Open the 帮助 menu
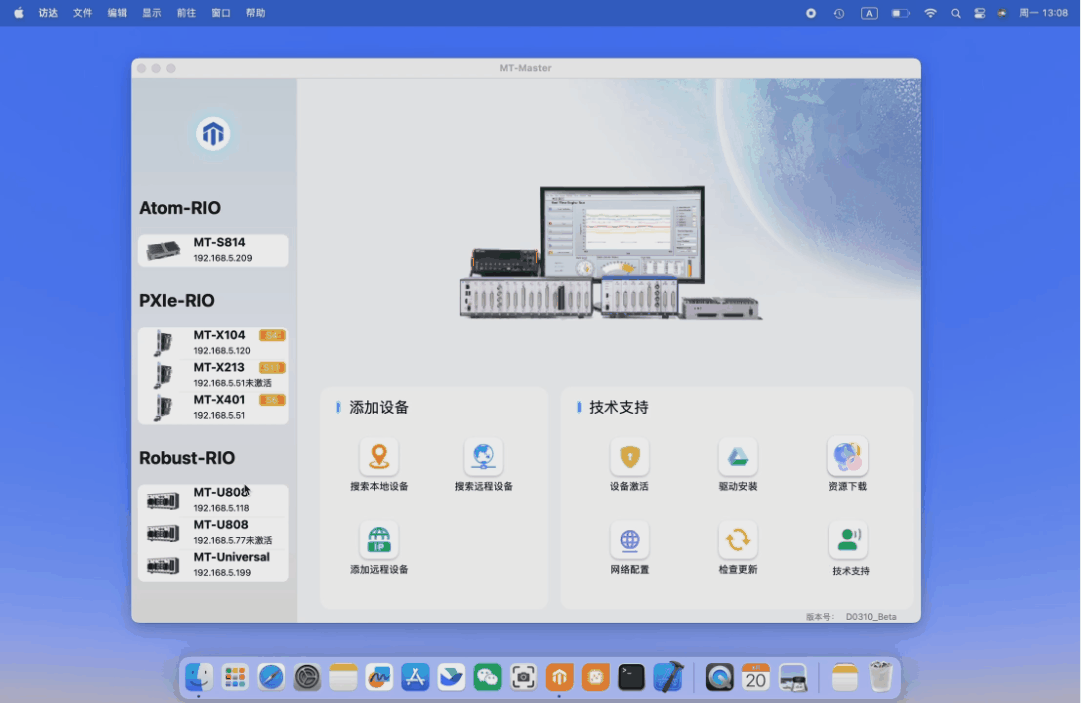1081x703 pixels. point(255,13)
